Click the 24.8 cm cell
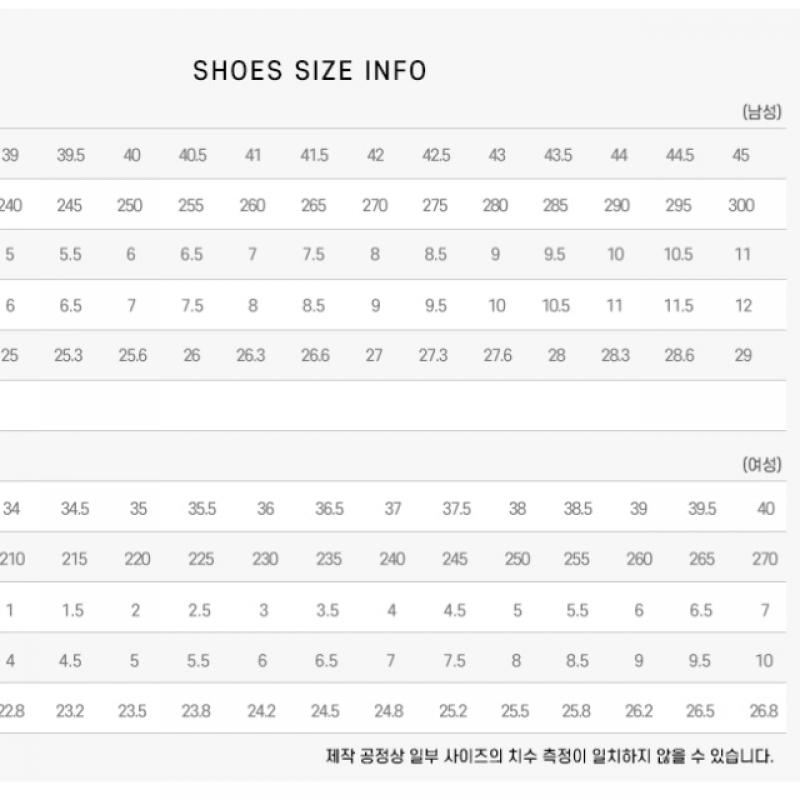 [391, 712]
